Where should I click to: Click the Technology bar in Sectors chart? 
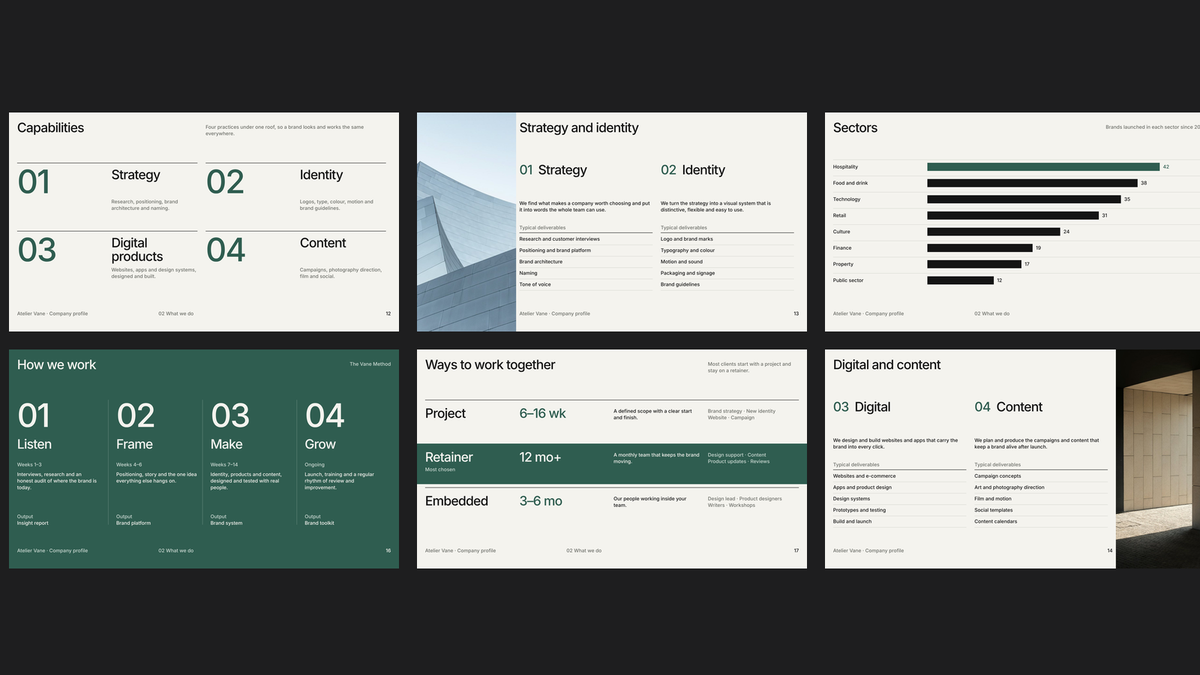pyautogui.click(x=1024, y=199)
